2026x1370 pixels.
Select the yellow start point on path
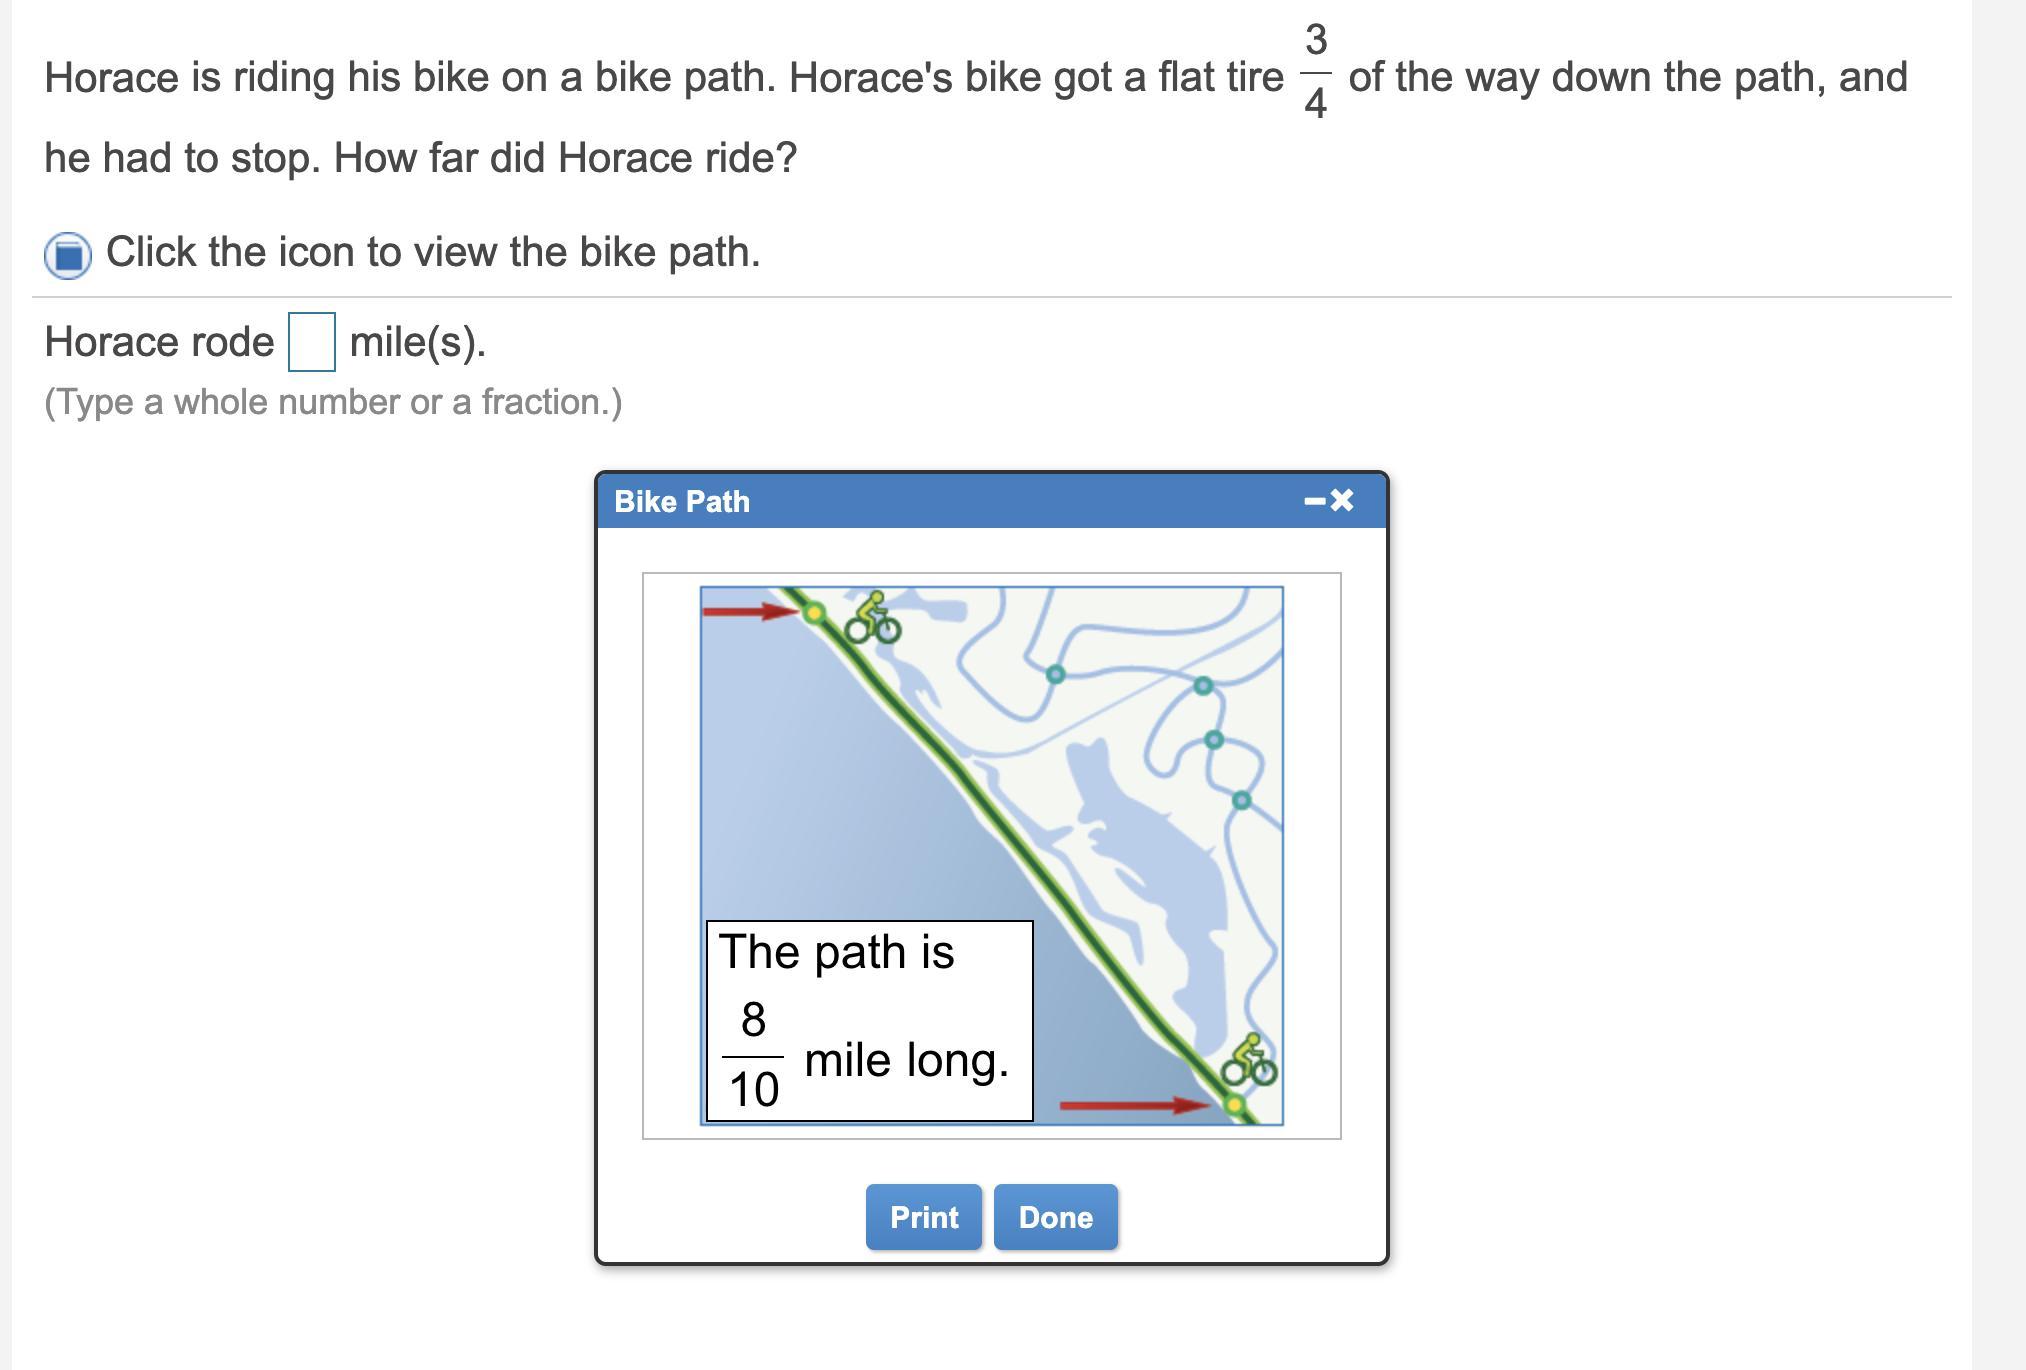click(x=815, y=612)
